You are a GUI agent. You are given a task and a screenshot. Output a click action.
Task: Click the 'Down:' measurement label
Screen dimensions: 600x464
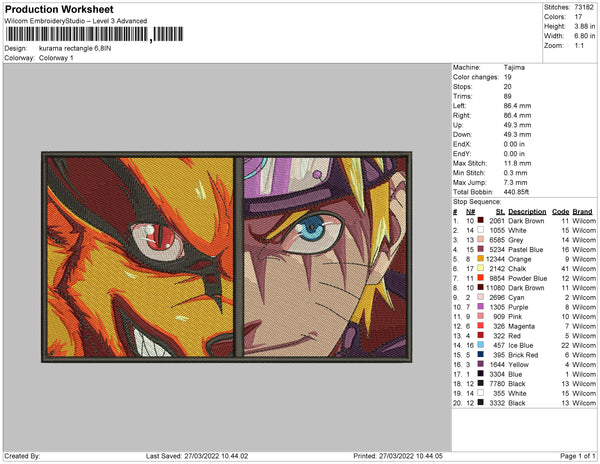pos(462,134)
